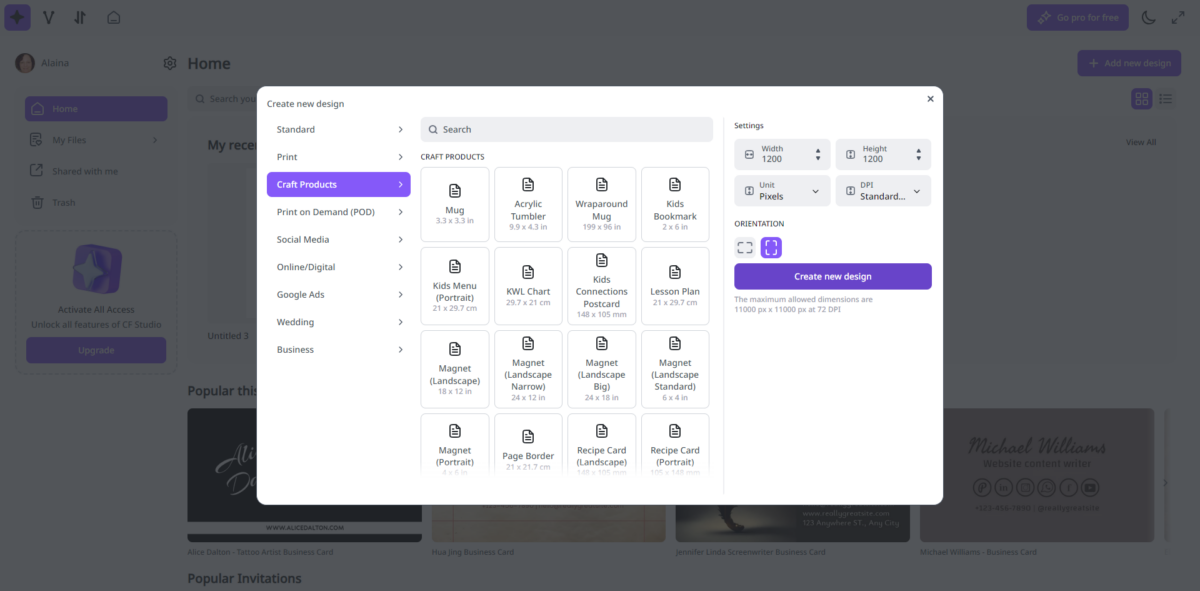Close the Create new design dialog
Screen dimensions: 1200x591
point(930,99)
